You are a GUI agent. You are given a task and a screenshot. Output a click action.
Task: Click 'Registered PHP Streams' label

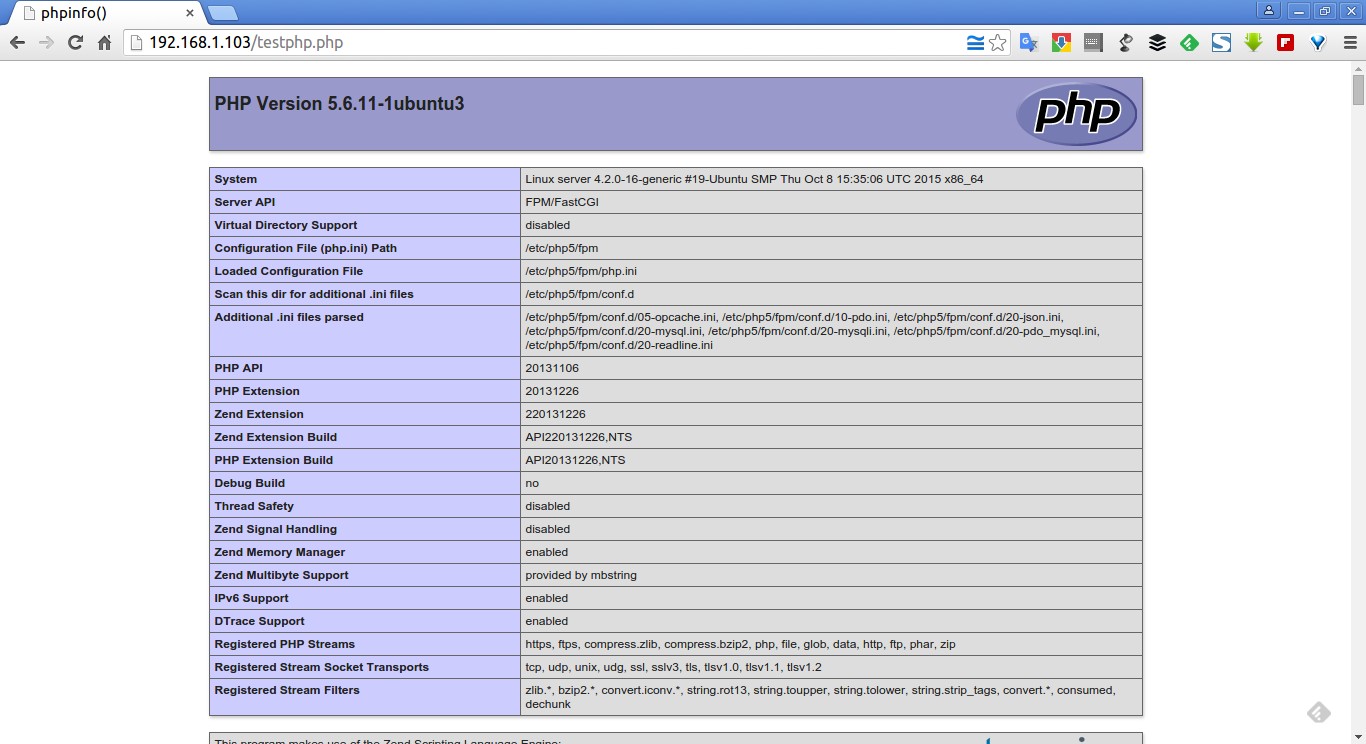[x=284, y=644]
